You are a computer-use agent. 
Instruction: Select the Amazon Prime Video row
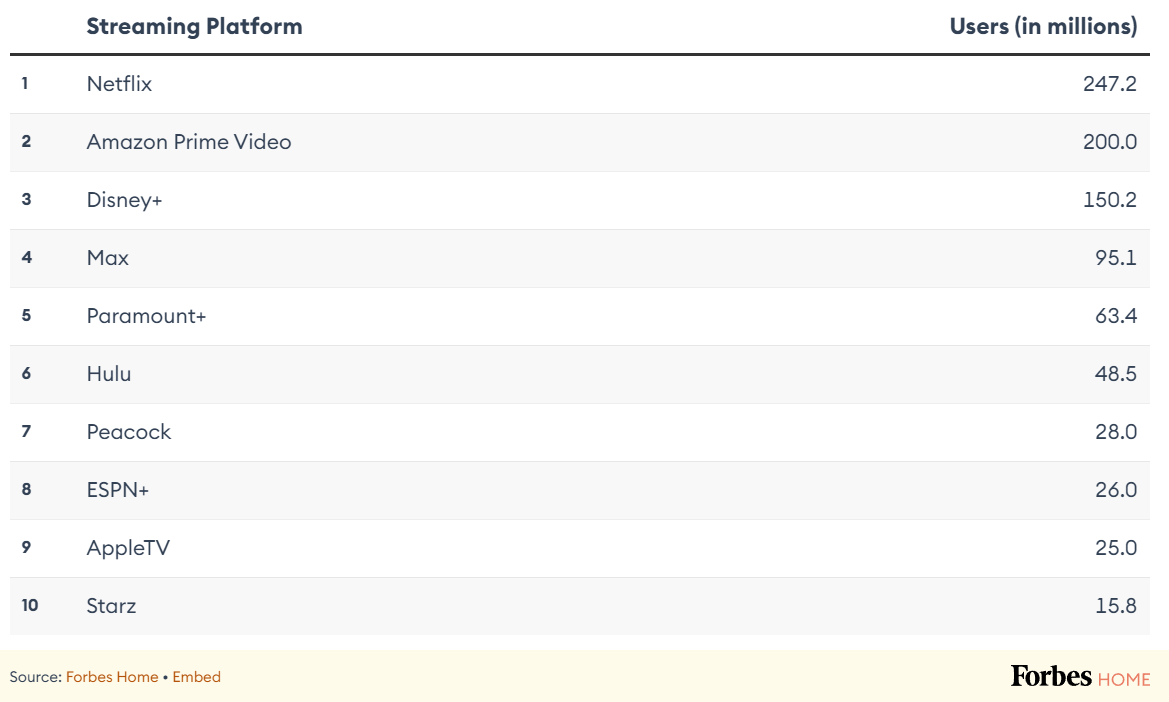point(580,142)
